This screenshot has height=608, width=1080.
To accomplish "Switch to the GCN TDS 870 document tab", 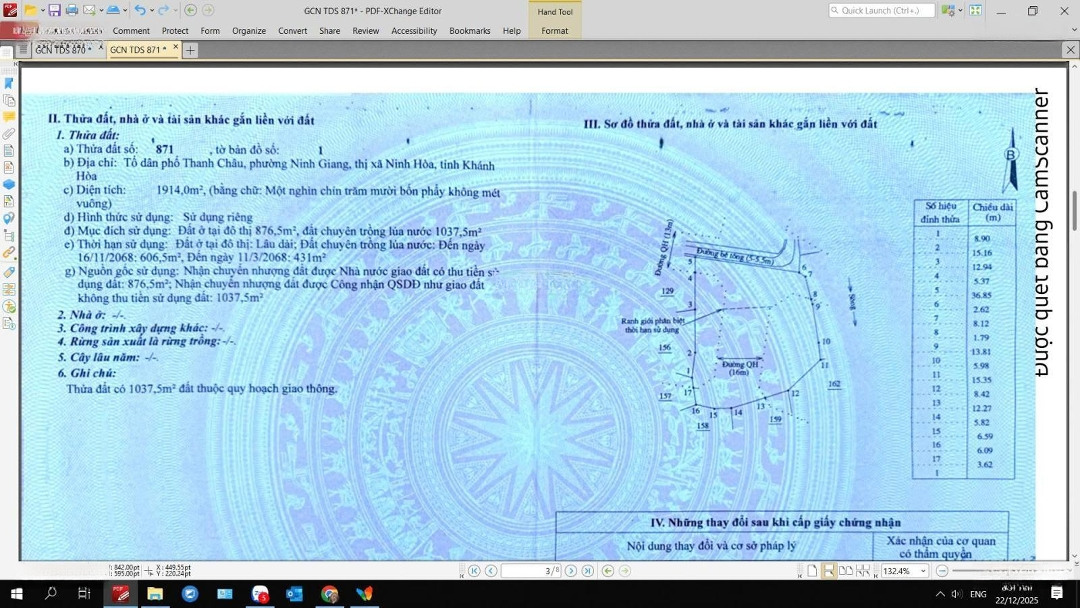I will pos(63,49).
